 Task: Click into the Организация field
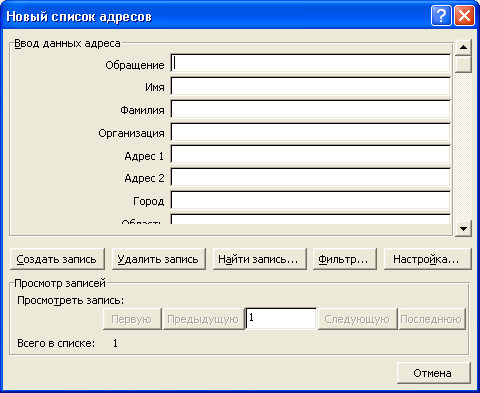pos(310,132)
